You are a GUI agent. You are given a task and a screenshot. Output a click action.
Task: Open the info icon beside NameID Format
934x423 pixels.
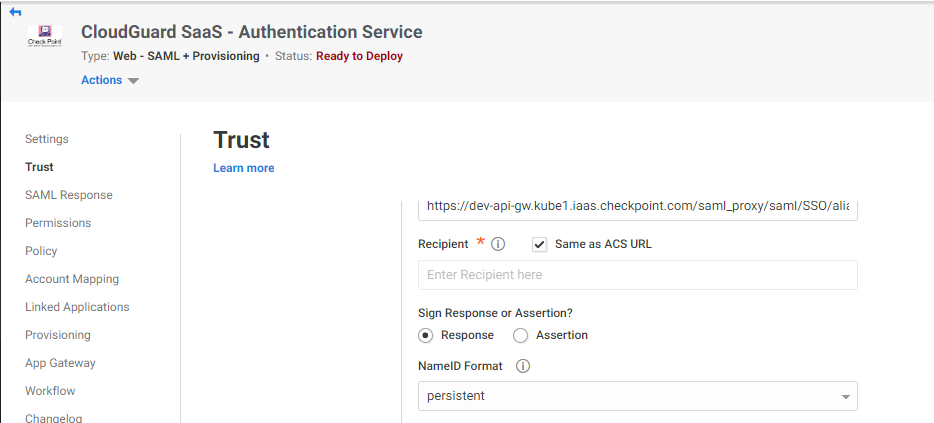(x=522, y=366)
